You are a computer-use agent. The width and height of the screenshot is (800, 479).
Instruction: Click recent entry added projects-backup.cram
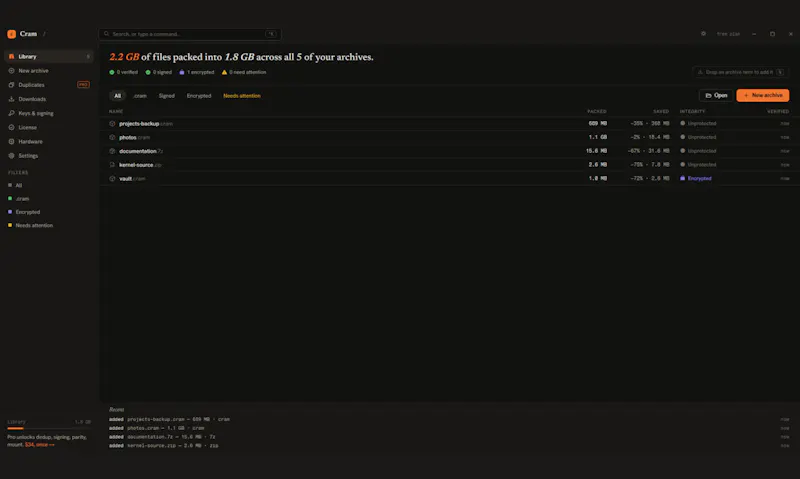pyautogui.click(x=169, y=419)
